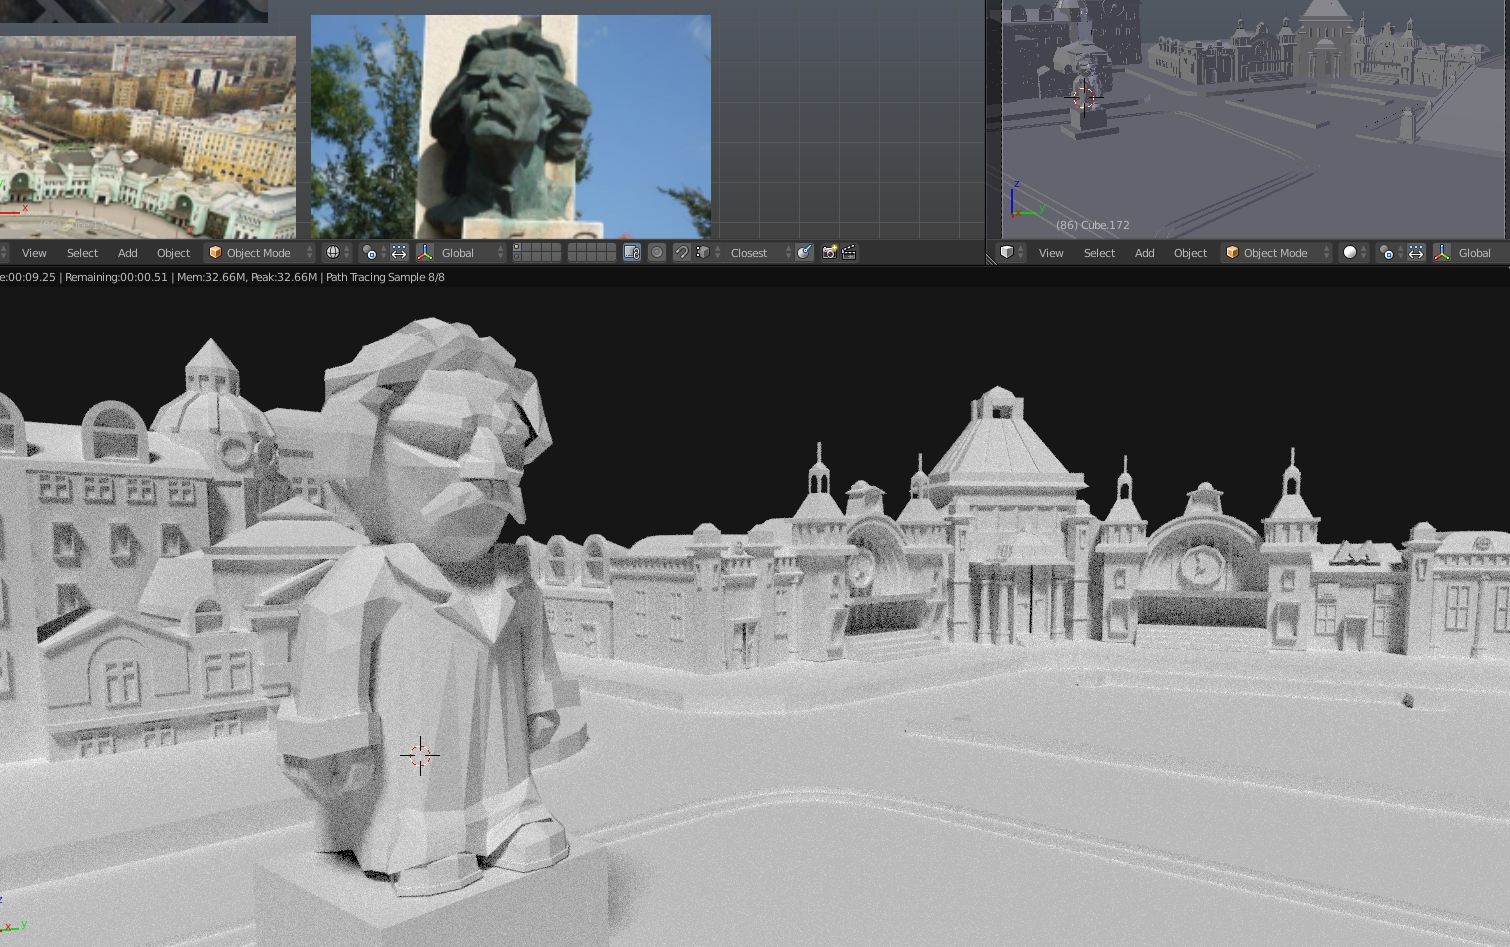
Task: Open the solid shading selector in right viewport
Action: pos(1351,253)
